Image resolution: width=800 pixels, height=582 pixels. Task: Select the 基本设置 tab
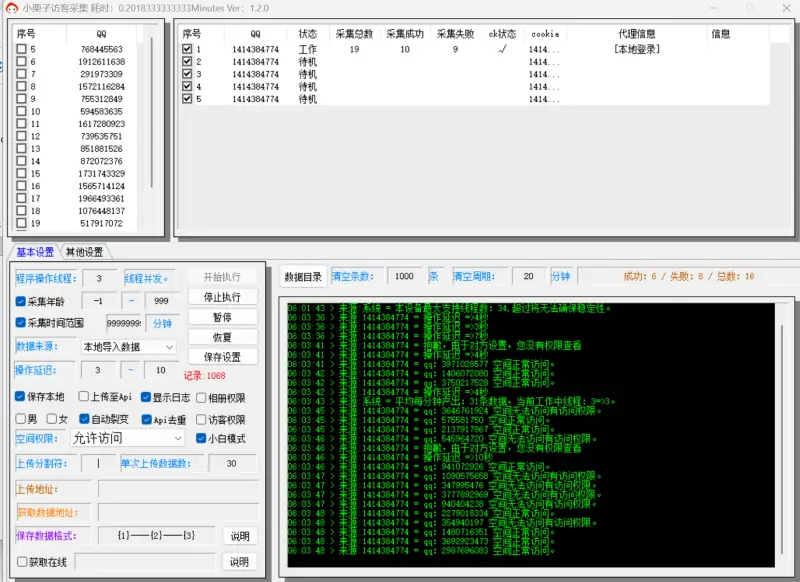pyautogui.click(x=35, y=252)
